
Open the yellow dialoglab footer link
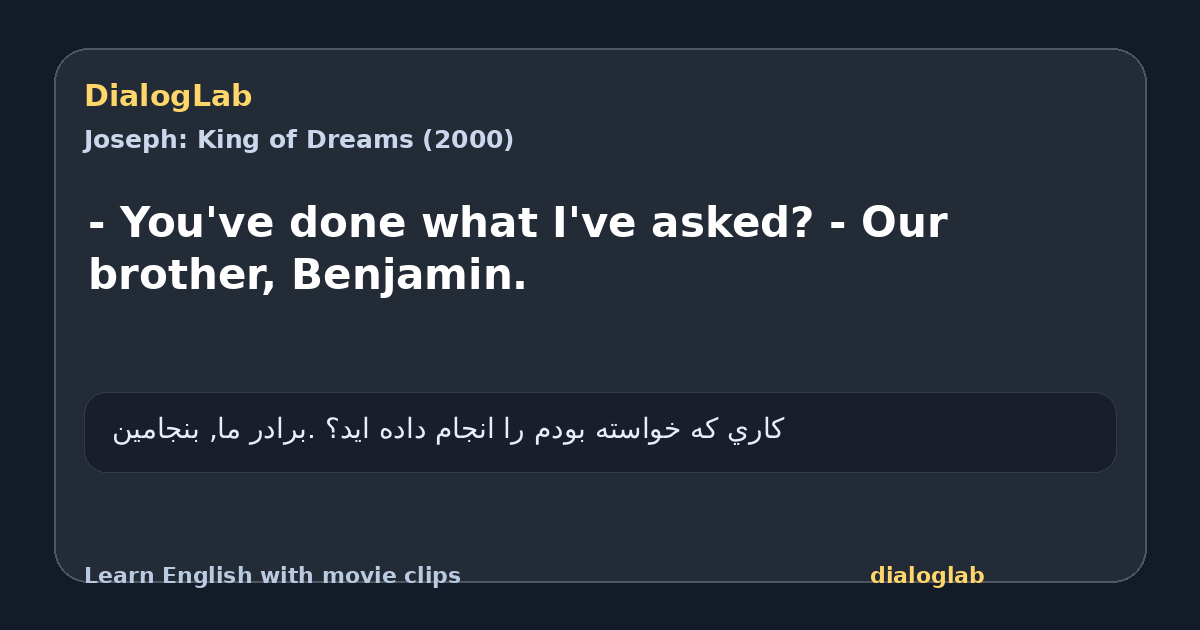[x=927, y=576]
